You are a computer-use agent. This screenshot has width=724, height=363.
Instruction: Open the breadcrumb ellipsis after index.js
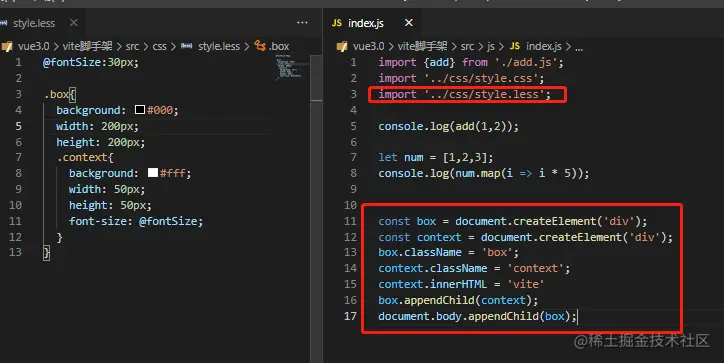point(579,47)
